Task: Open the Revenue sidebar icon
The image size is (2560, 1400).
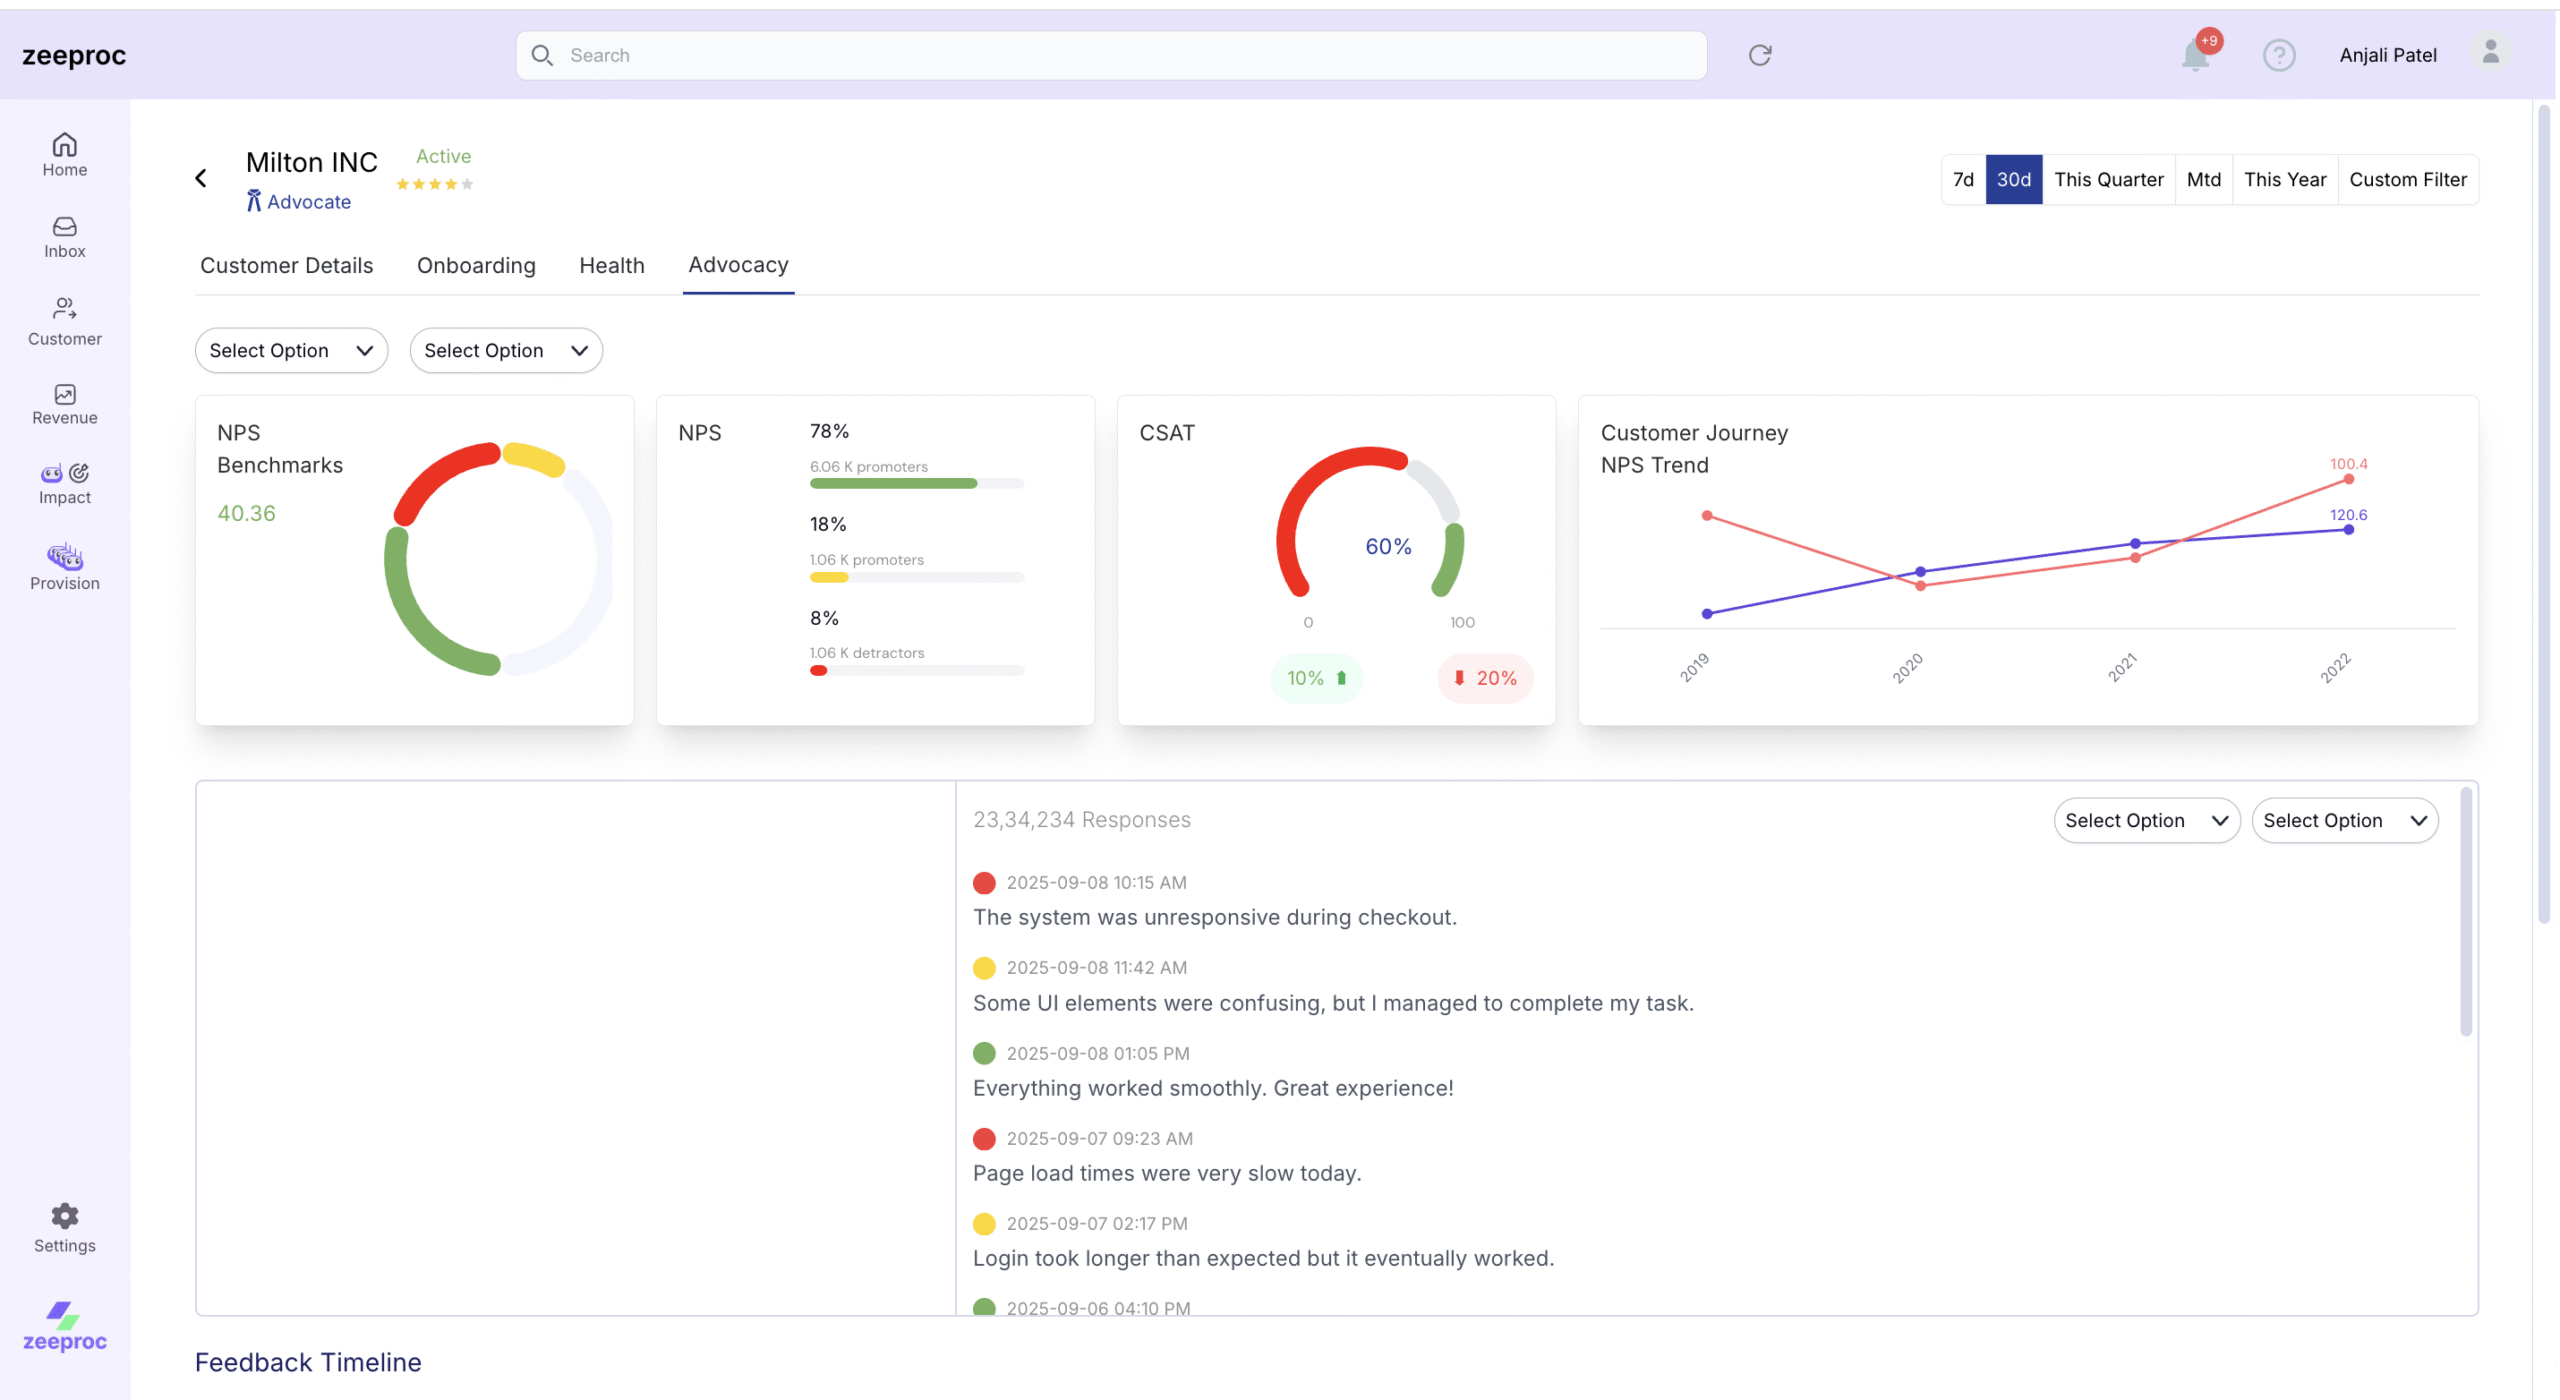Action: [64, 404]
